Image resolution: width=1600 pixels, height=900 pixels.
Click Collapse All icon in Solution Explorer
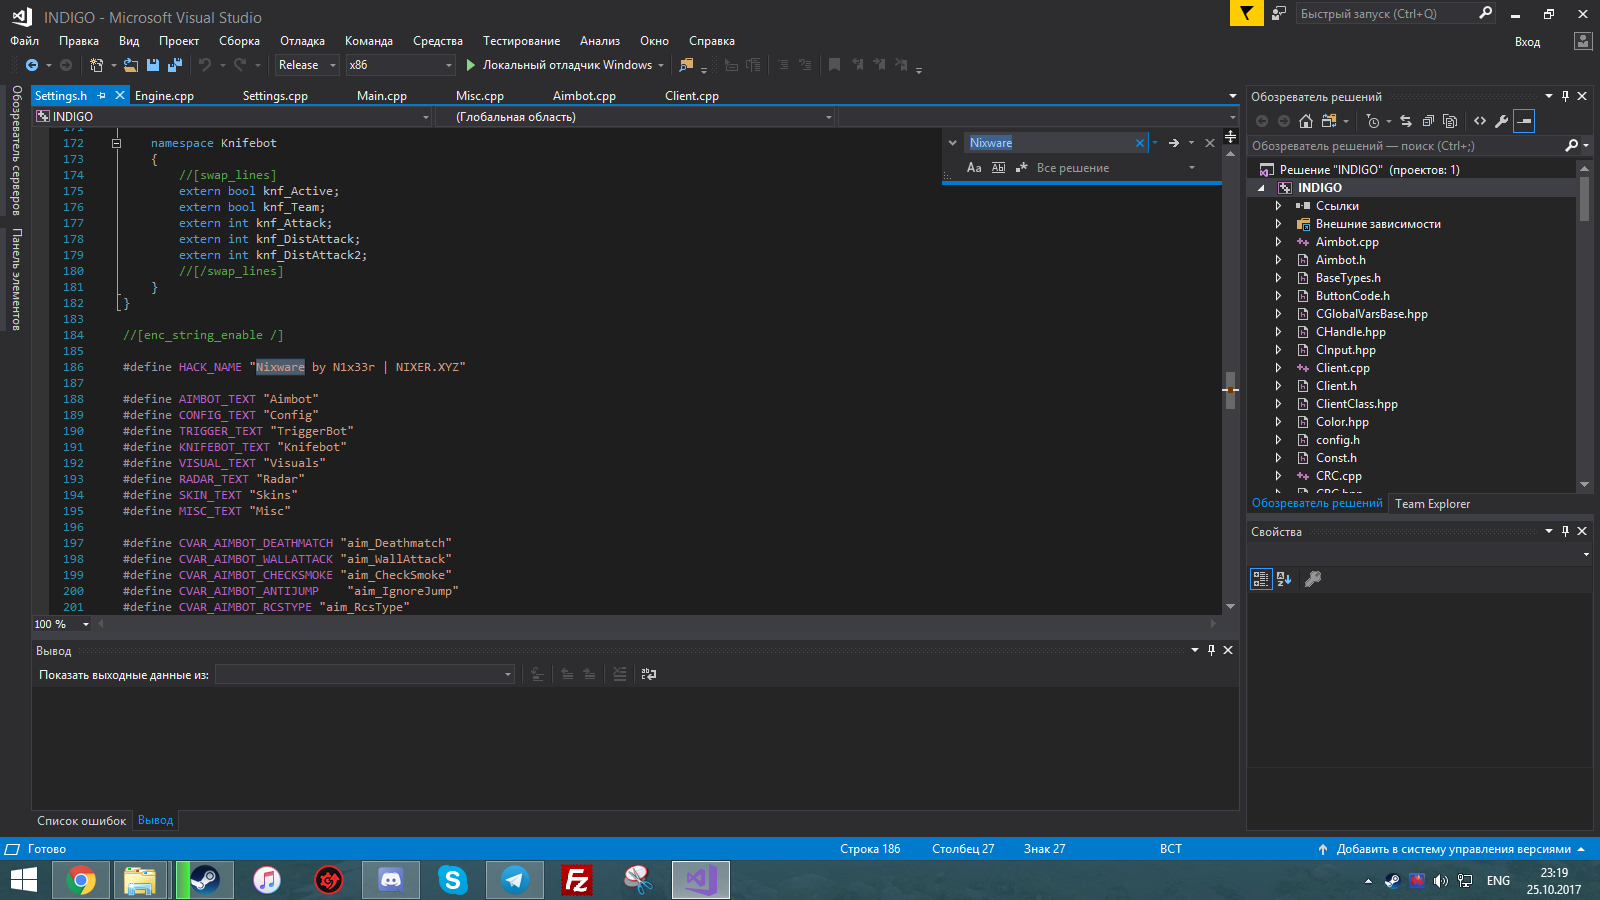1428,121
